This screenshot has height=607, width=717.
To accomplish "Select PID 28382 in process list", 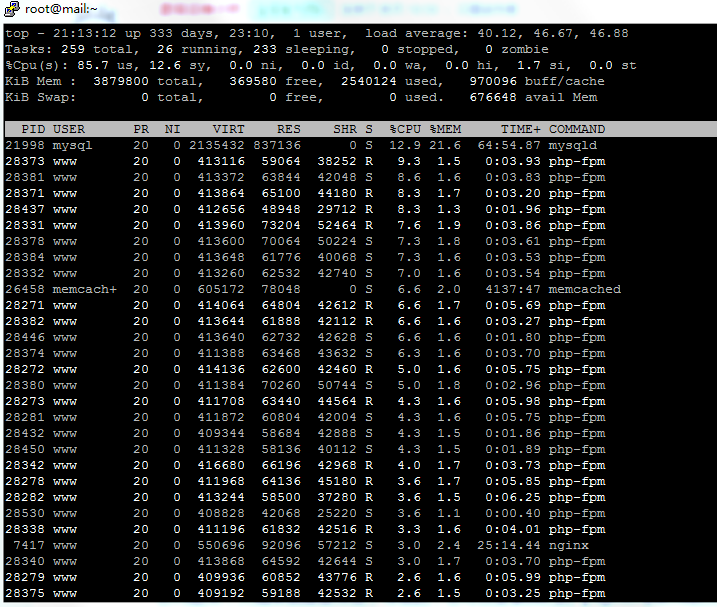I will pyautogui.click(x=25, y=322).
